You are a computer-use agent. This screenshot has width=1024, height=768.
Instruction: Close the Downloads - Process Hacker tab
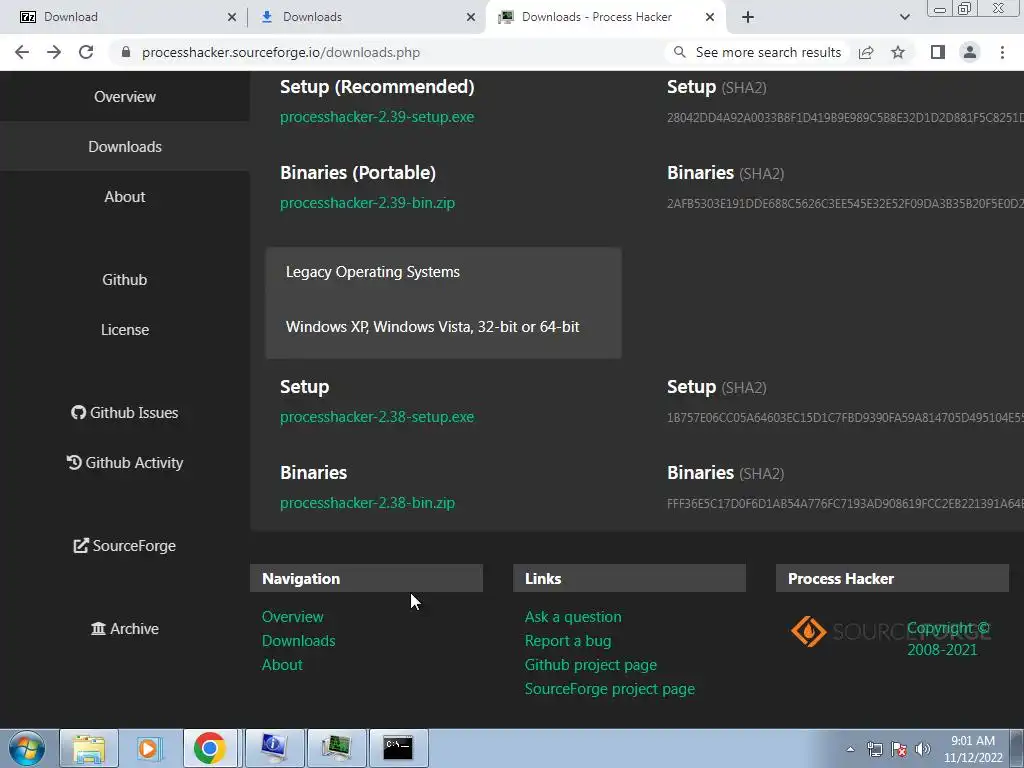coord(710,17)
